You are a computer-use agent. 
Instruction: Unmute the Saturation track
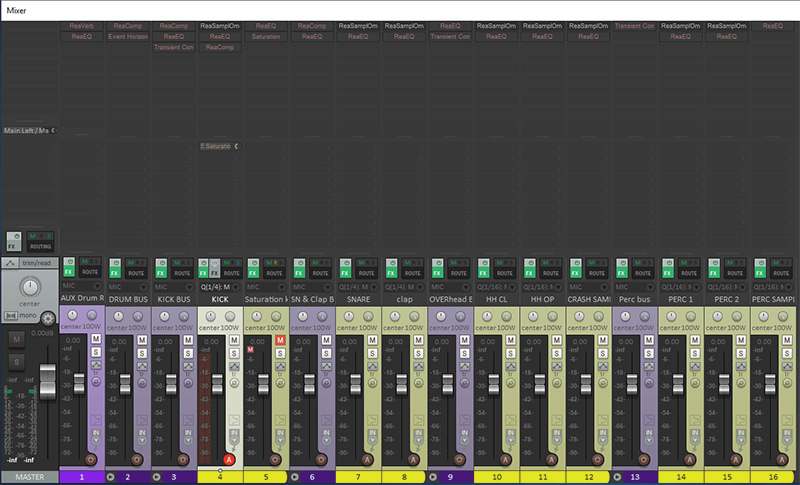click(280, 340)
